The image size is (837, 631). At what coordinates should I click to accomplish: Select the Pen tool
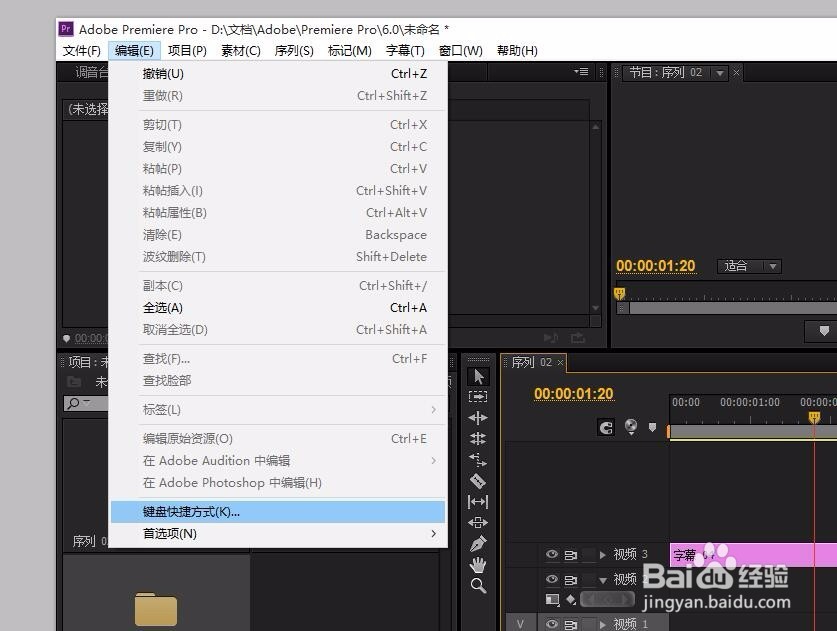pos(478,543)
